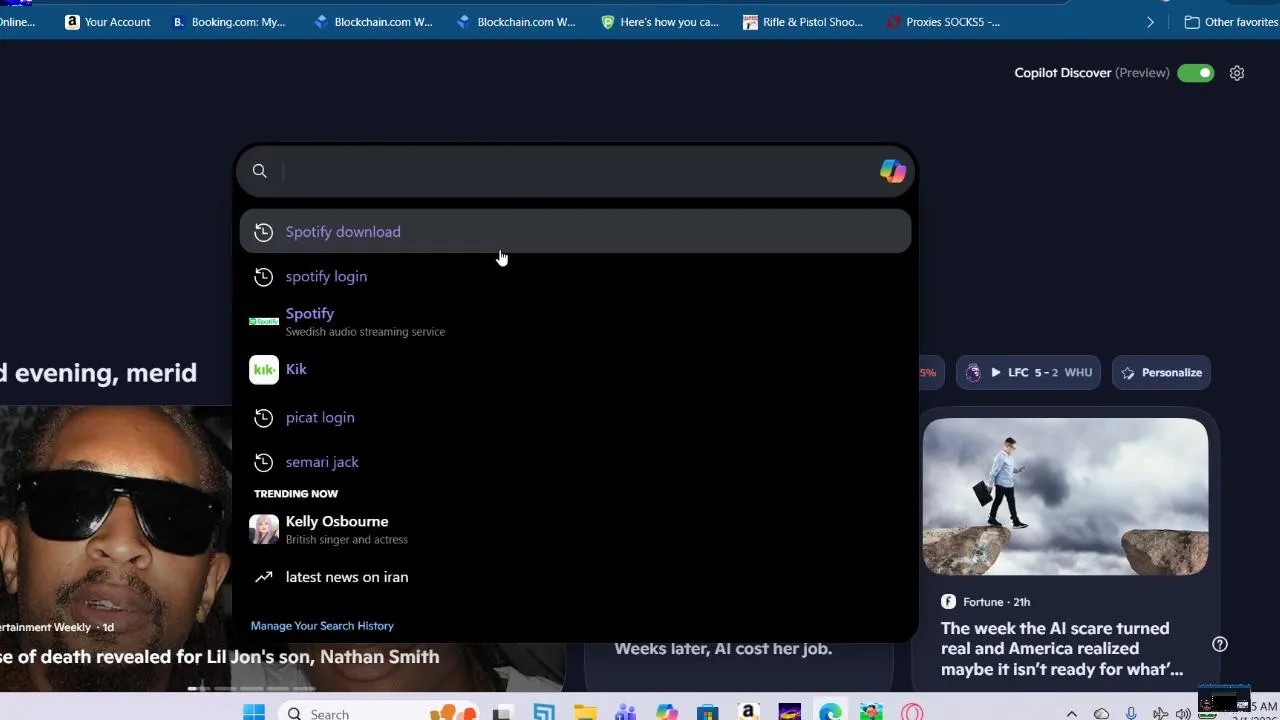1280x720 pixels.
Task: Switch to Microsoft Edge taskbar icon
Action: (x=830, y=713)
